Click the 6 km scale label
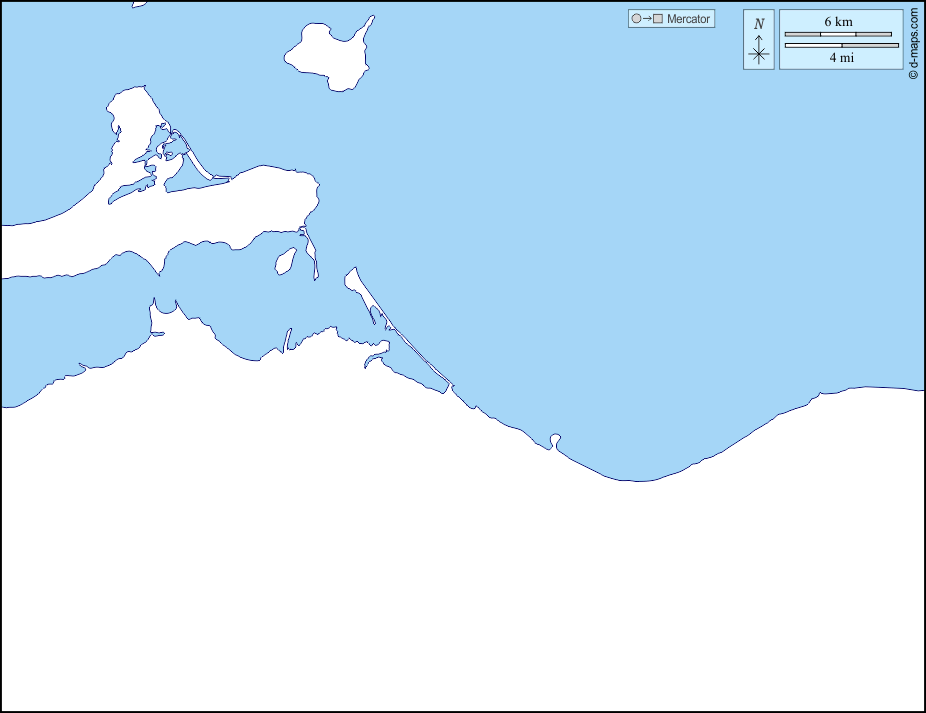926x713 pixels. coord(838,22)
